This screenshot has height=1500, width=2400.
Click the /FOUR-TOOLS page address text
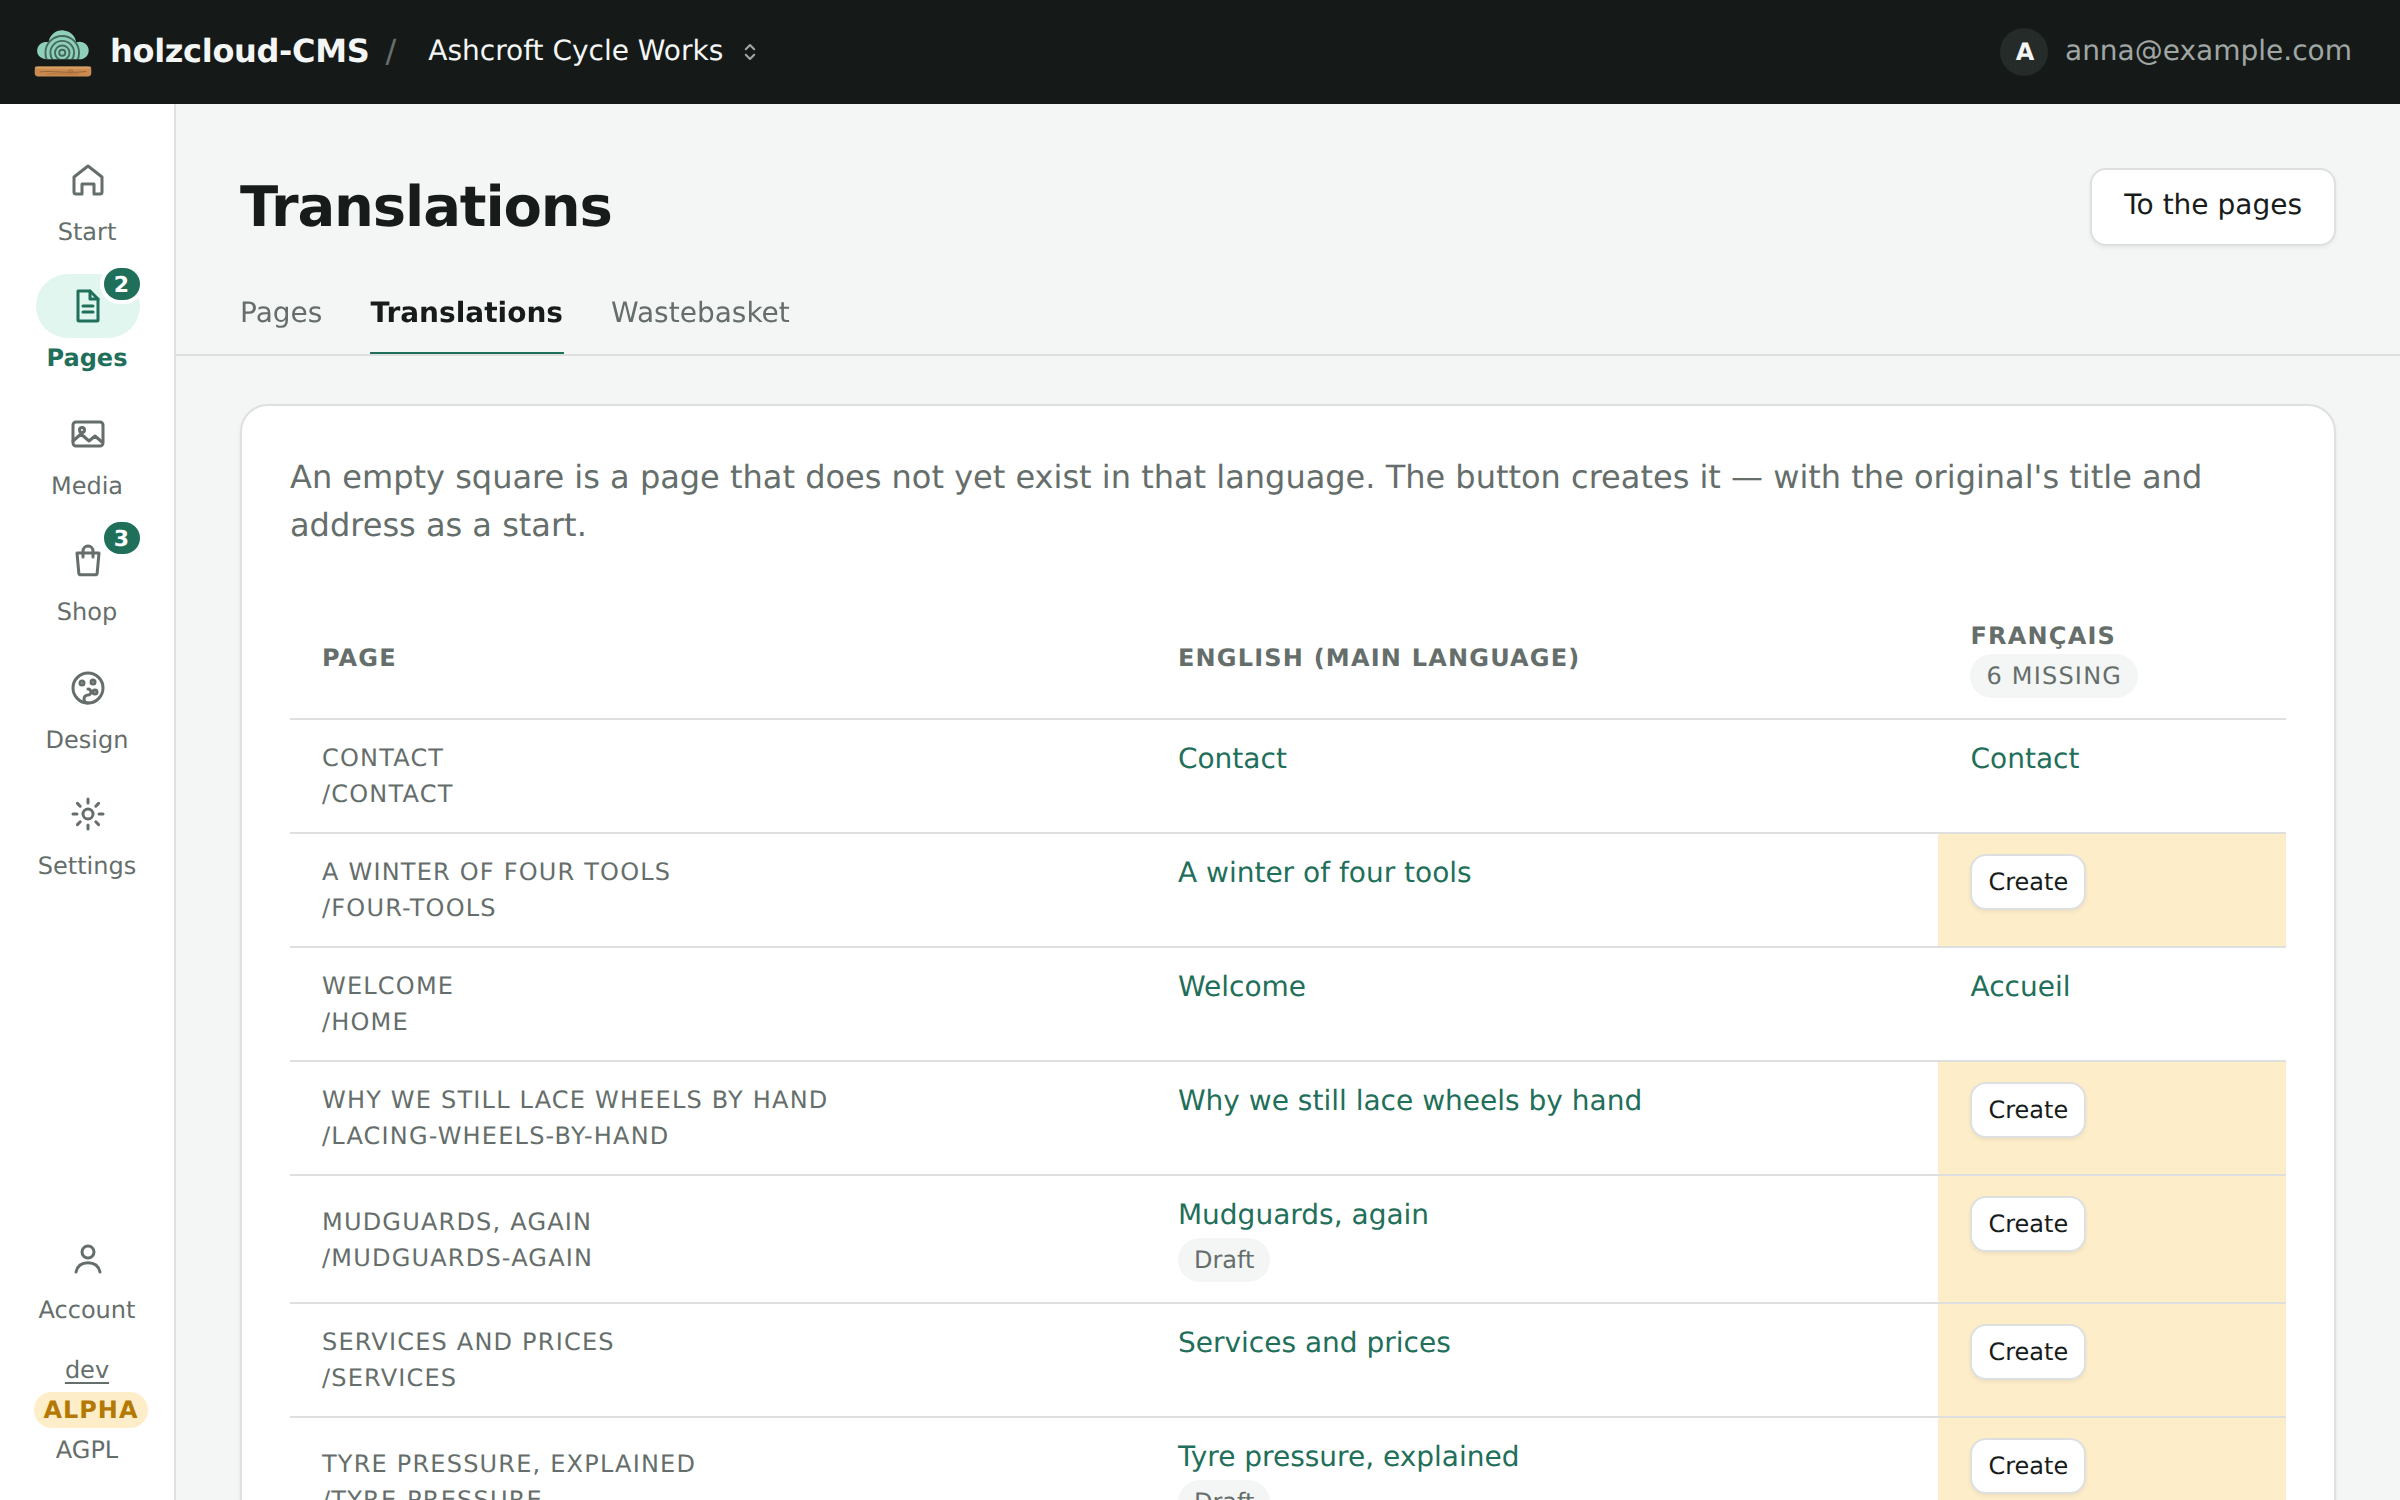[x=408, y=907]
